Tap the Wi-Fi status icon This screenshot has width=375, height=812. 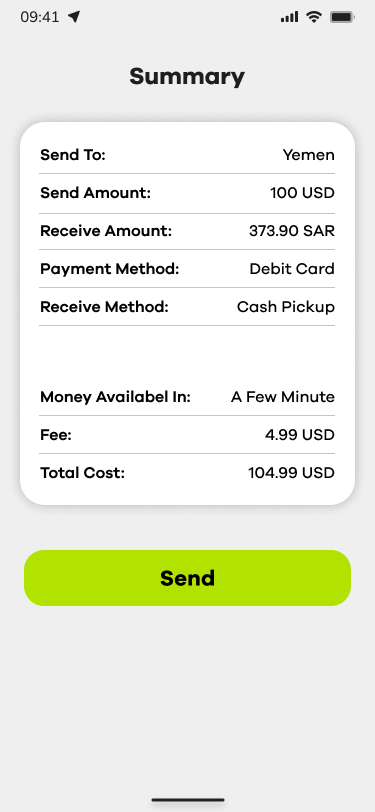point(313,17)
